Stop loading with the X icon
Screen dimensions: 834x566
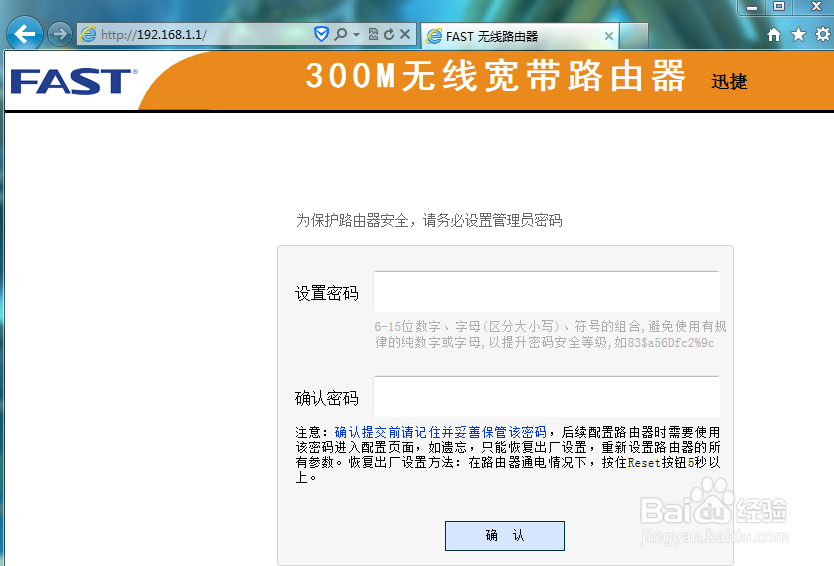coord(405,35)
